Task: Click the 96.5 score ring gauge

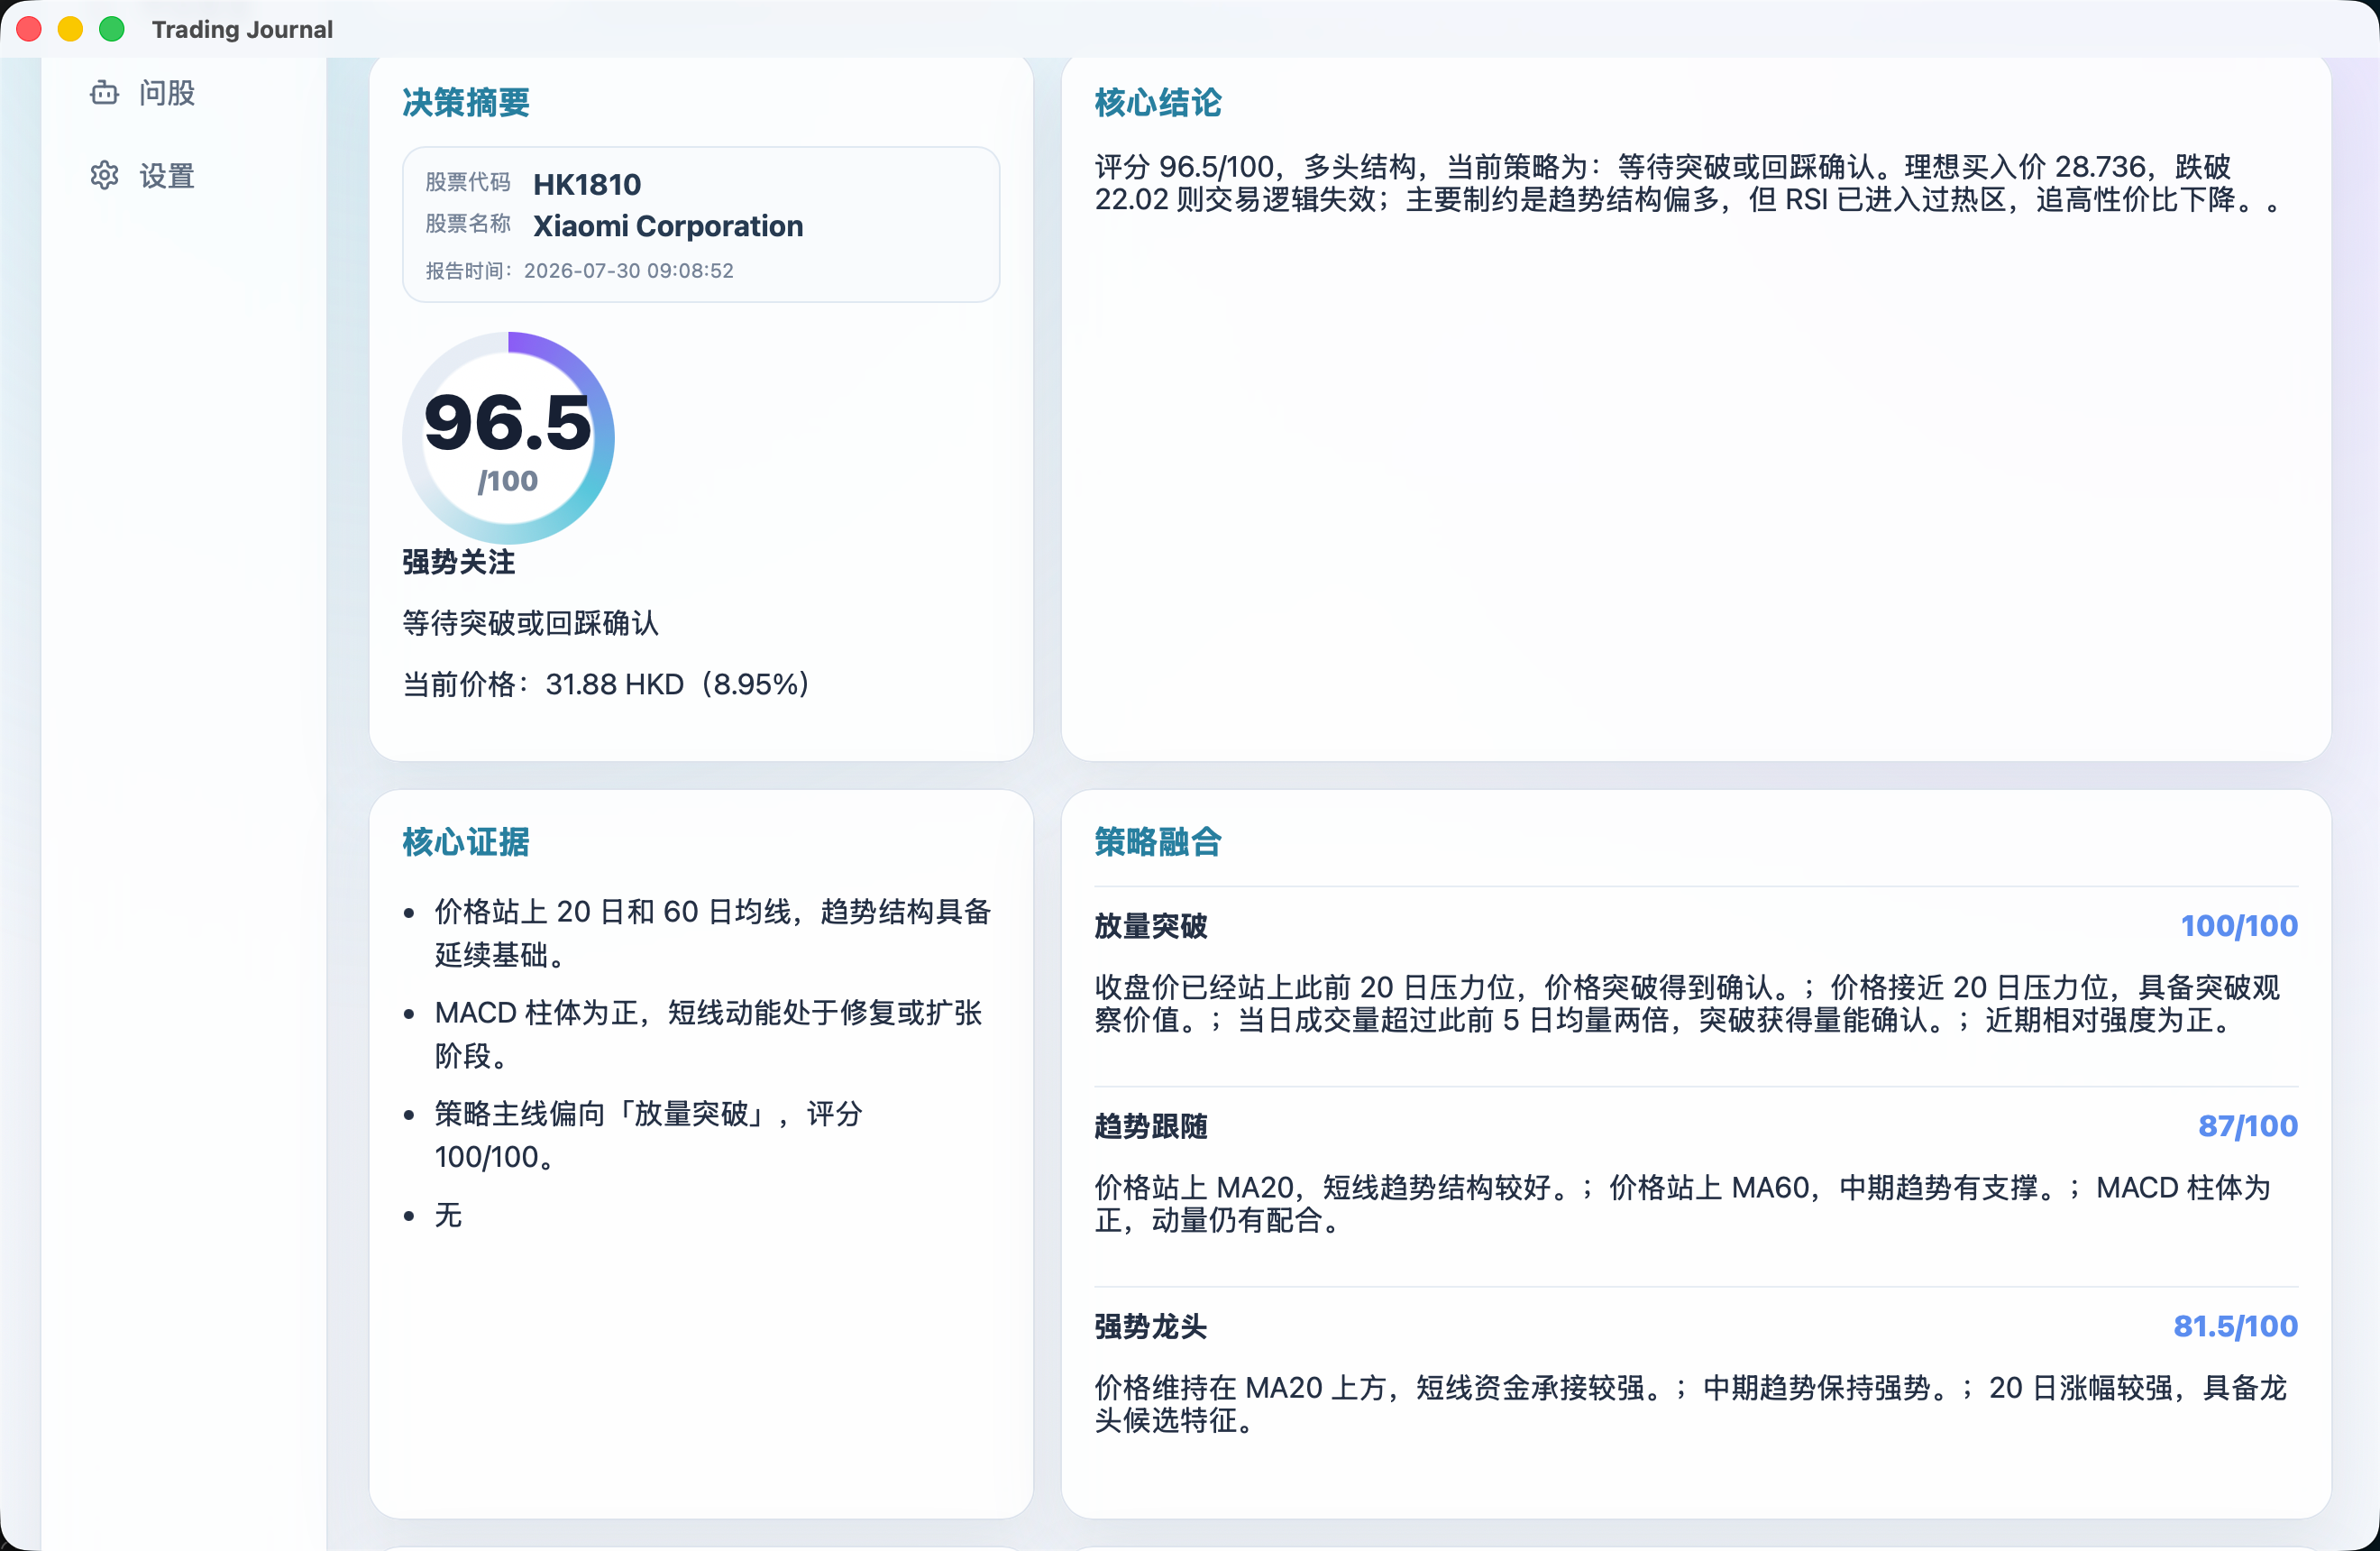Action: tap(508, 438)
